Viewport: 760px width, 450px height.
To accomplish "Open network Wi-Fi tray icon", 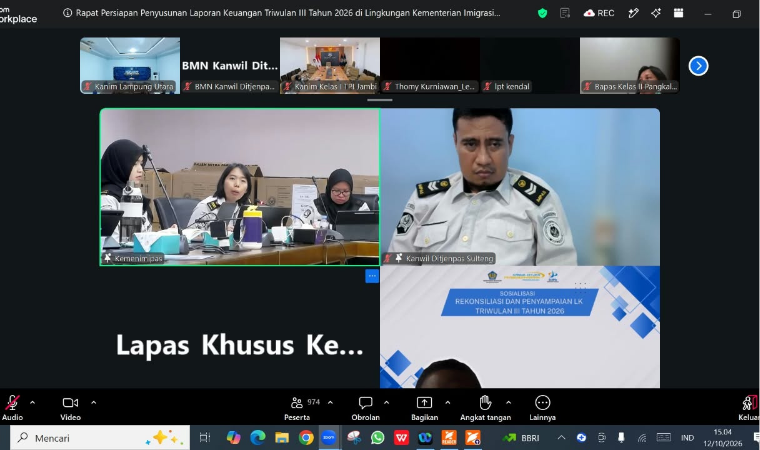I will click(x=642, y=438).
